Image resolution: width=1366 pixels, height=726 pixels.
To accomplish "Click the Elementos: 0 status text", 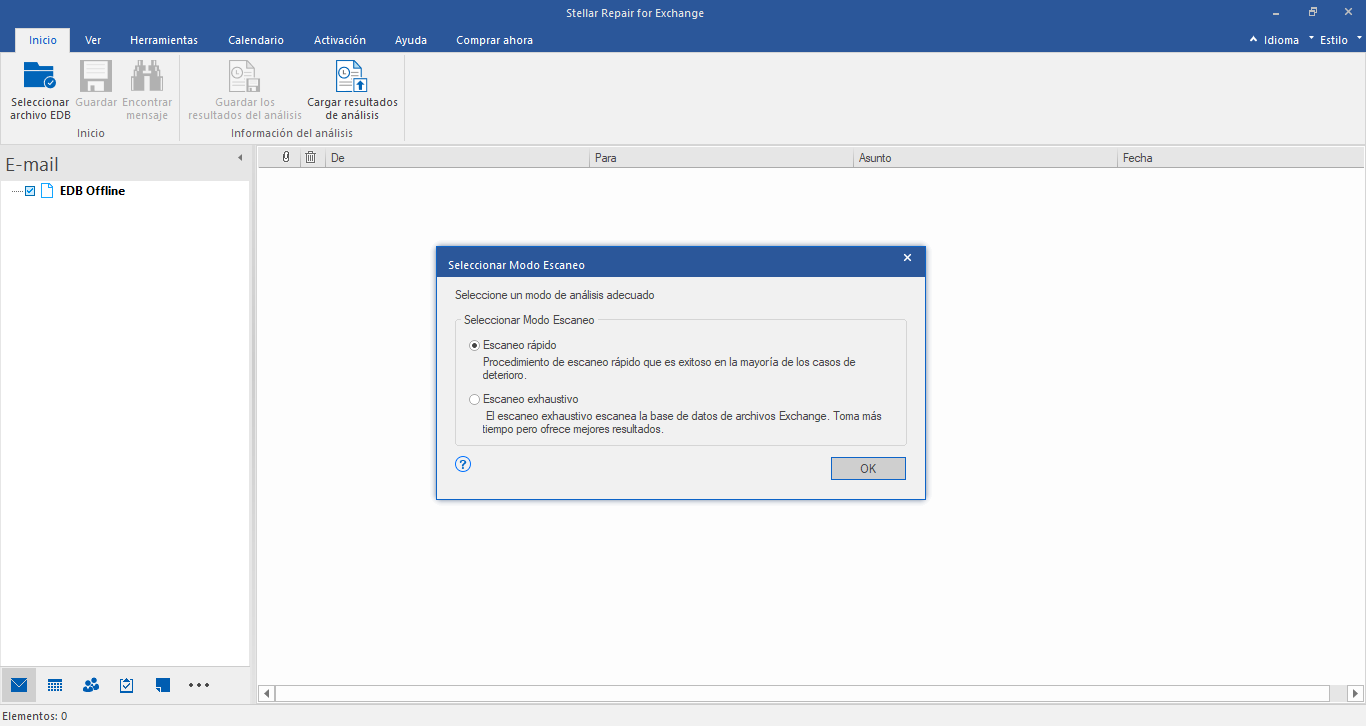I will click(x=35, y=716).
